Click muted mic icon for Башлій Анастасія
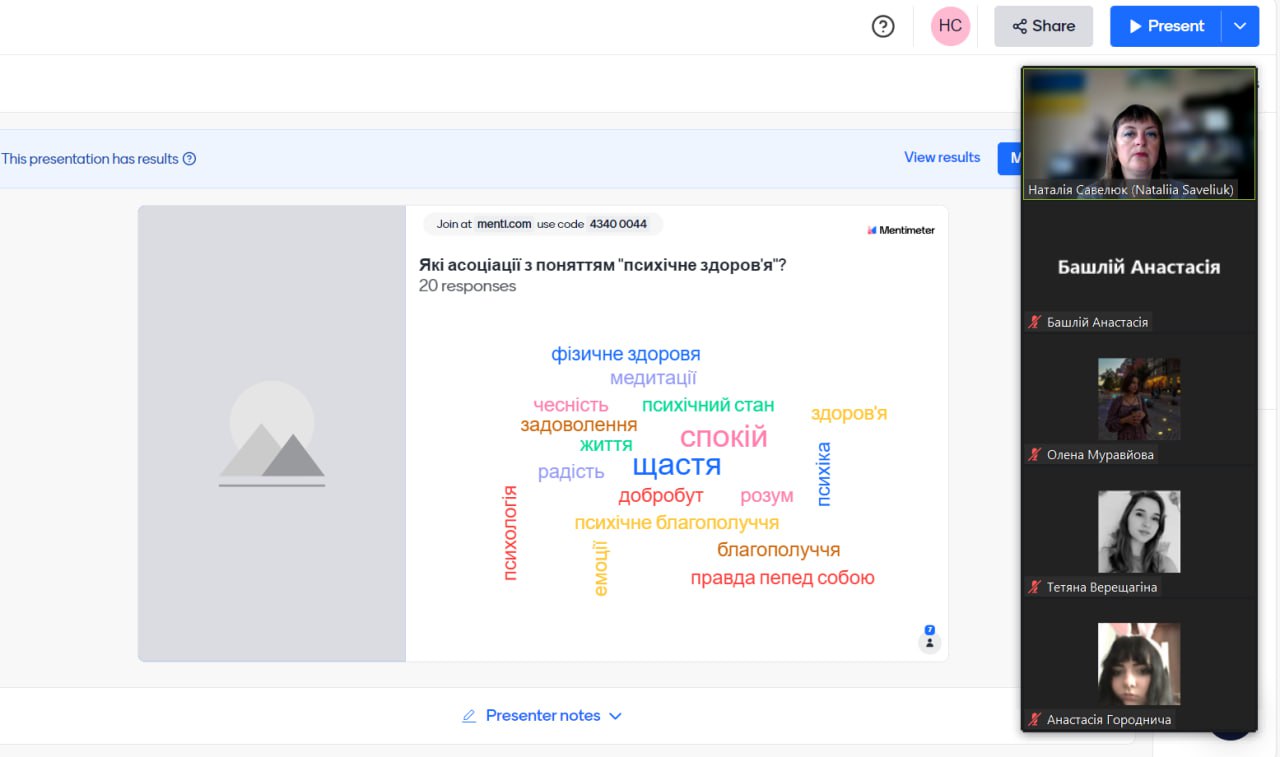 (x=1035, y=322)
